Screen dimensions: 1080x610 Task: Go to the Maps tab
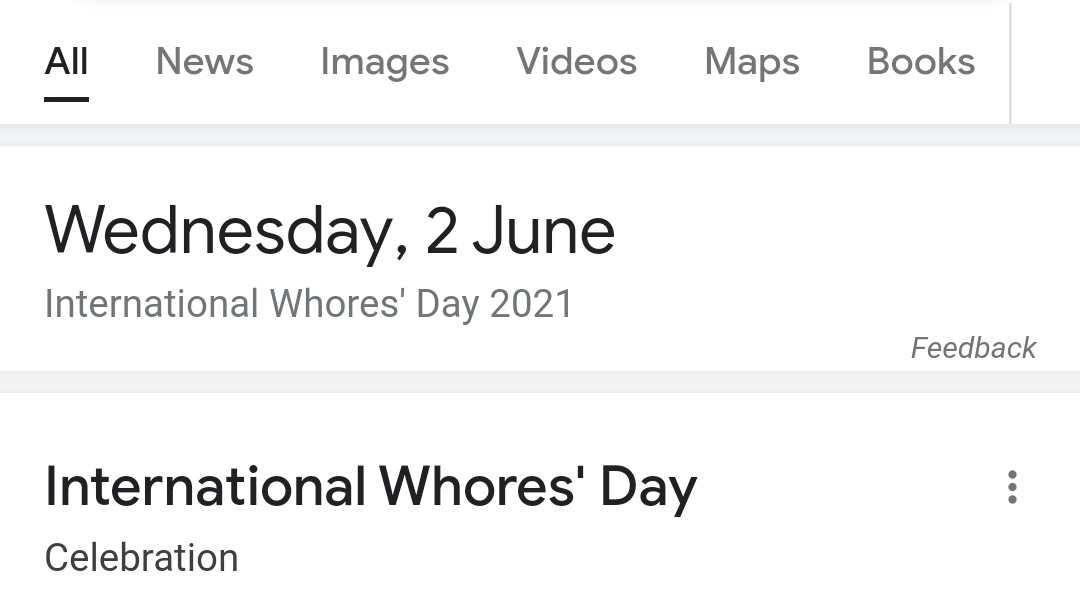(752, 62)
